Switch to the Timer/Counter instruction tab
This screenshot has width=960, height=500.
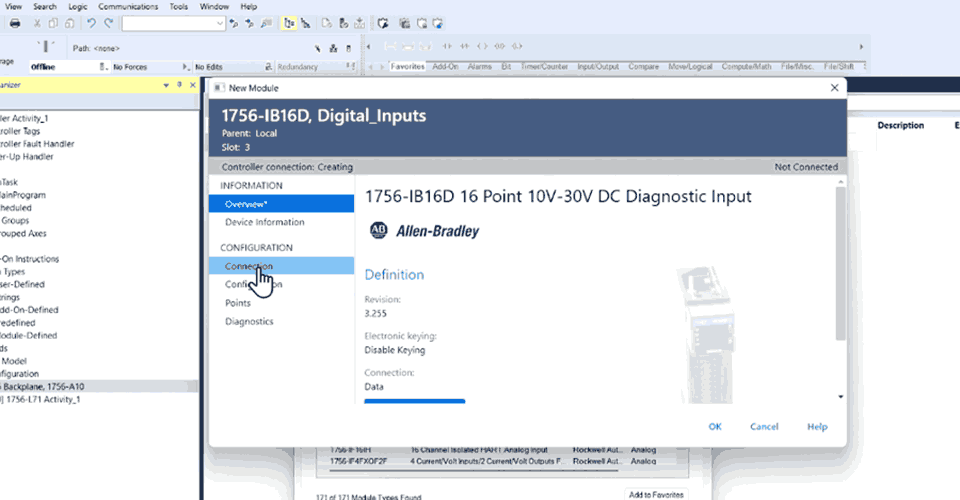545,67
